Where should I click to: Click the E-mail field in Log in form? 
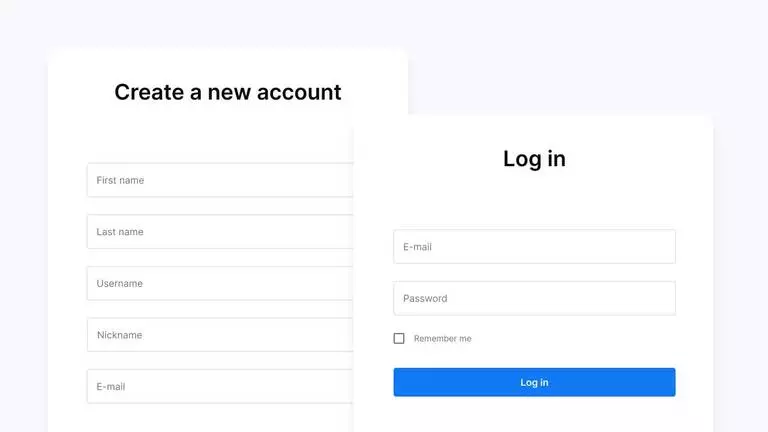click(534, 247)
